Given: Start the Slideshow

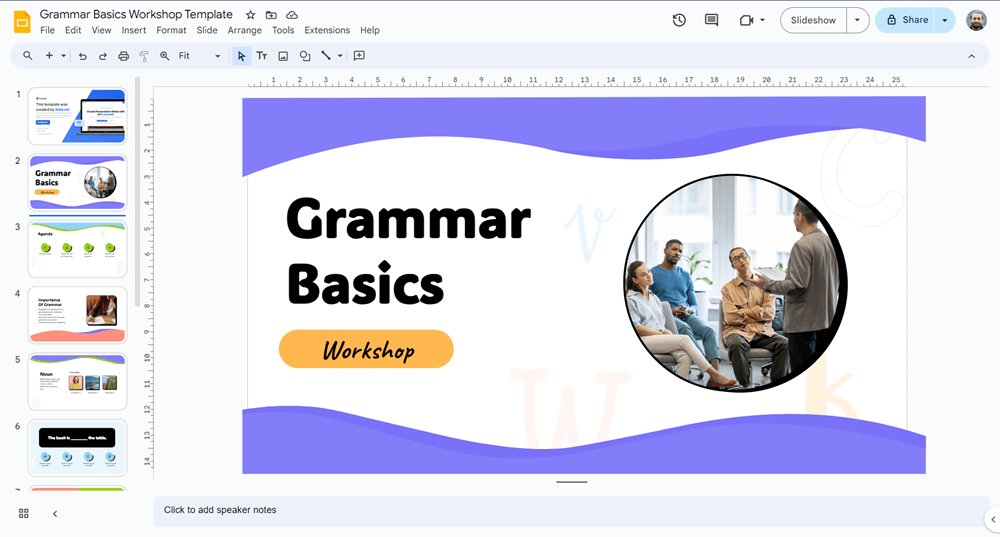Looking at the screenshot, I should (x=812, y=20).
